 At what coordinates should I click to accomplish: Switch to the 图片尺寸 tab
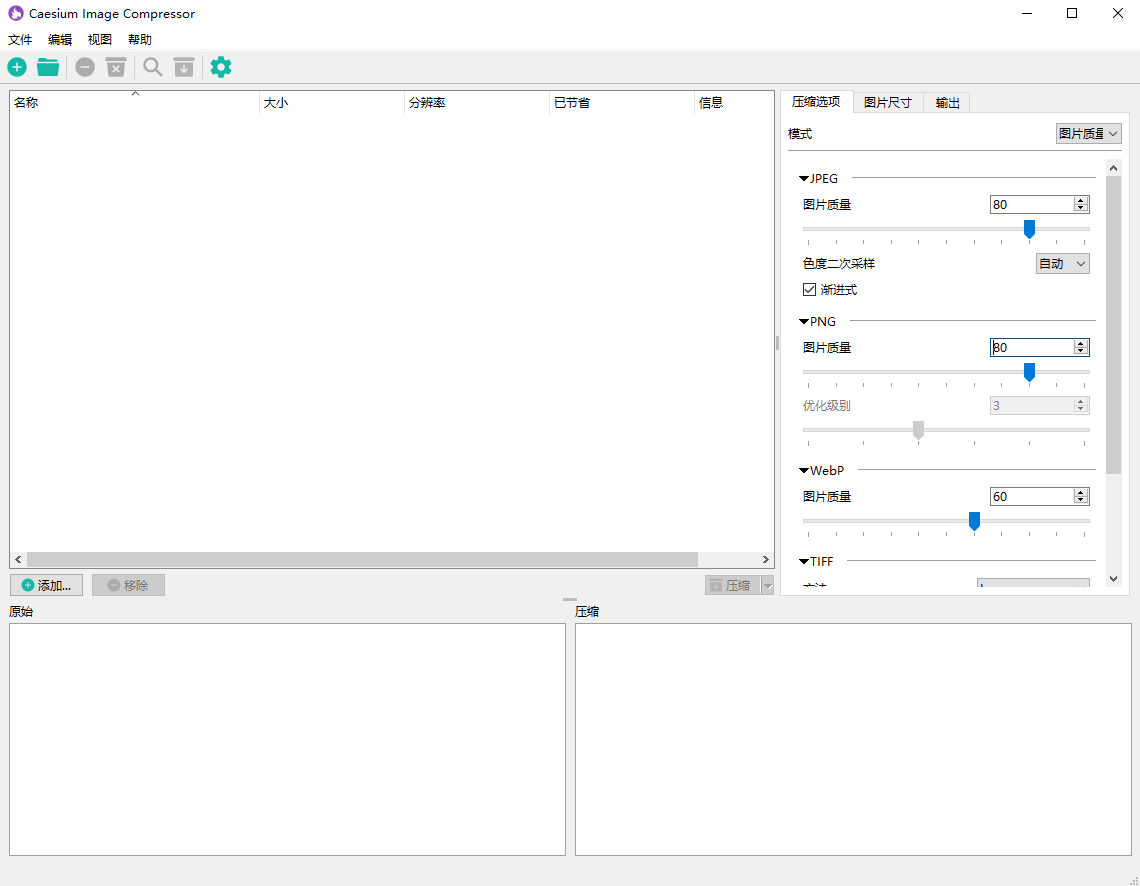click(x=887, y=102)
